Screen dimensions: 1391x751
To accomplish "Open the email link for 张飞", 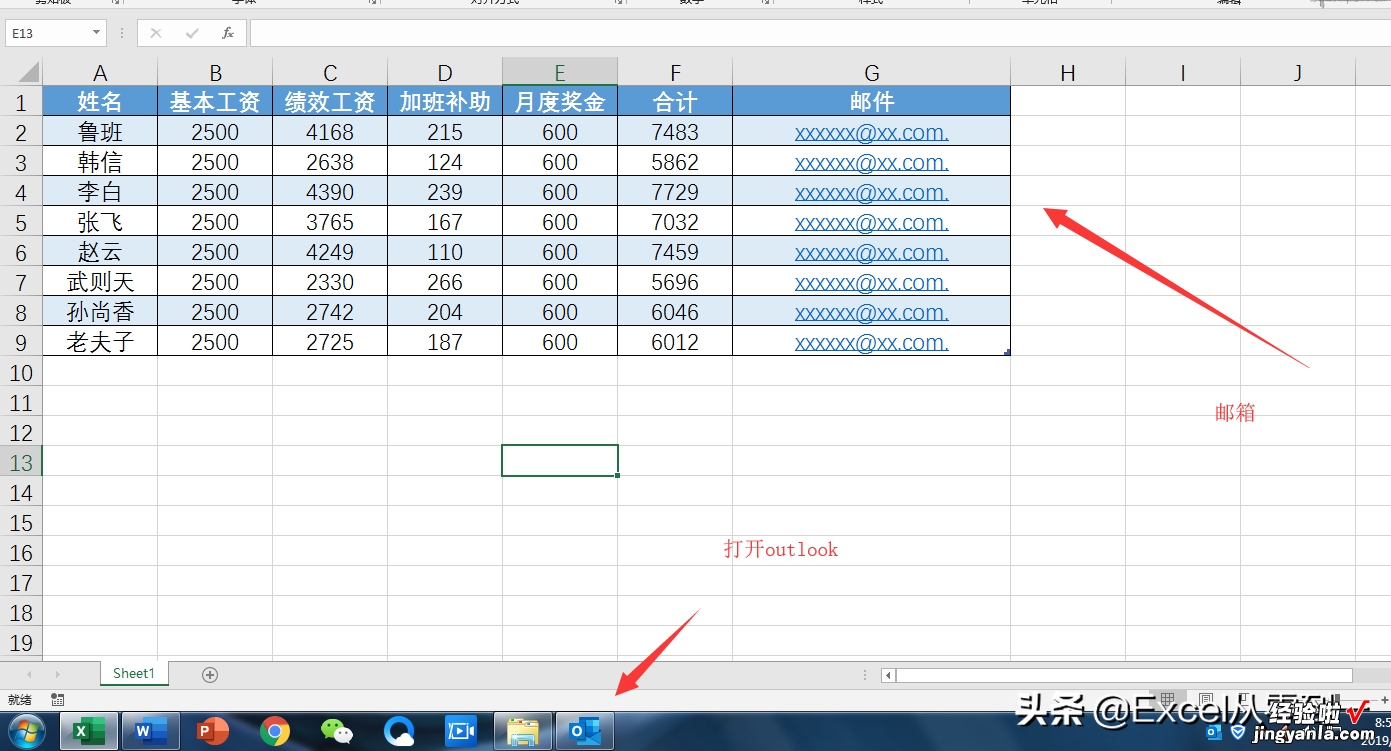I will [x=872, y=222].
